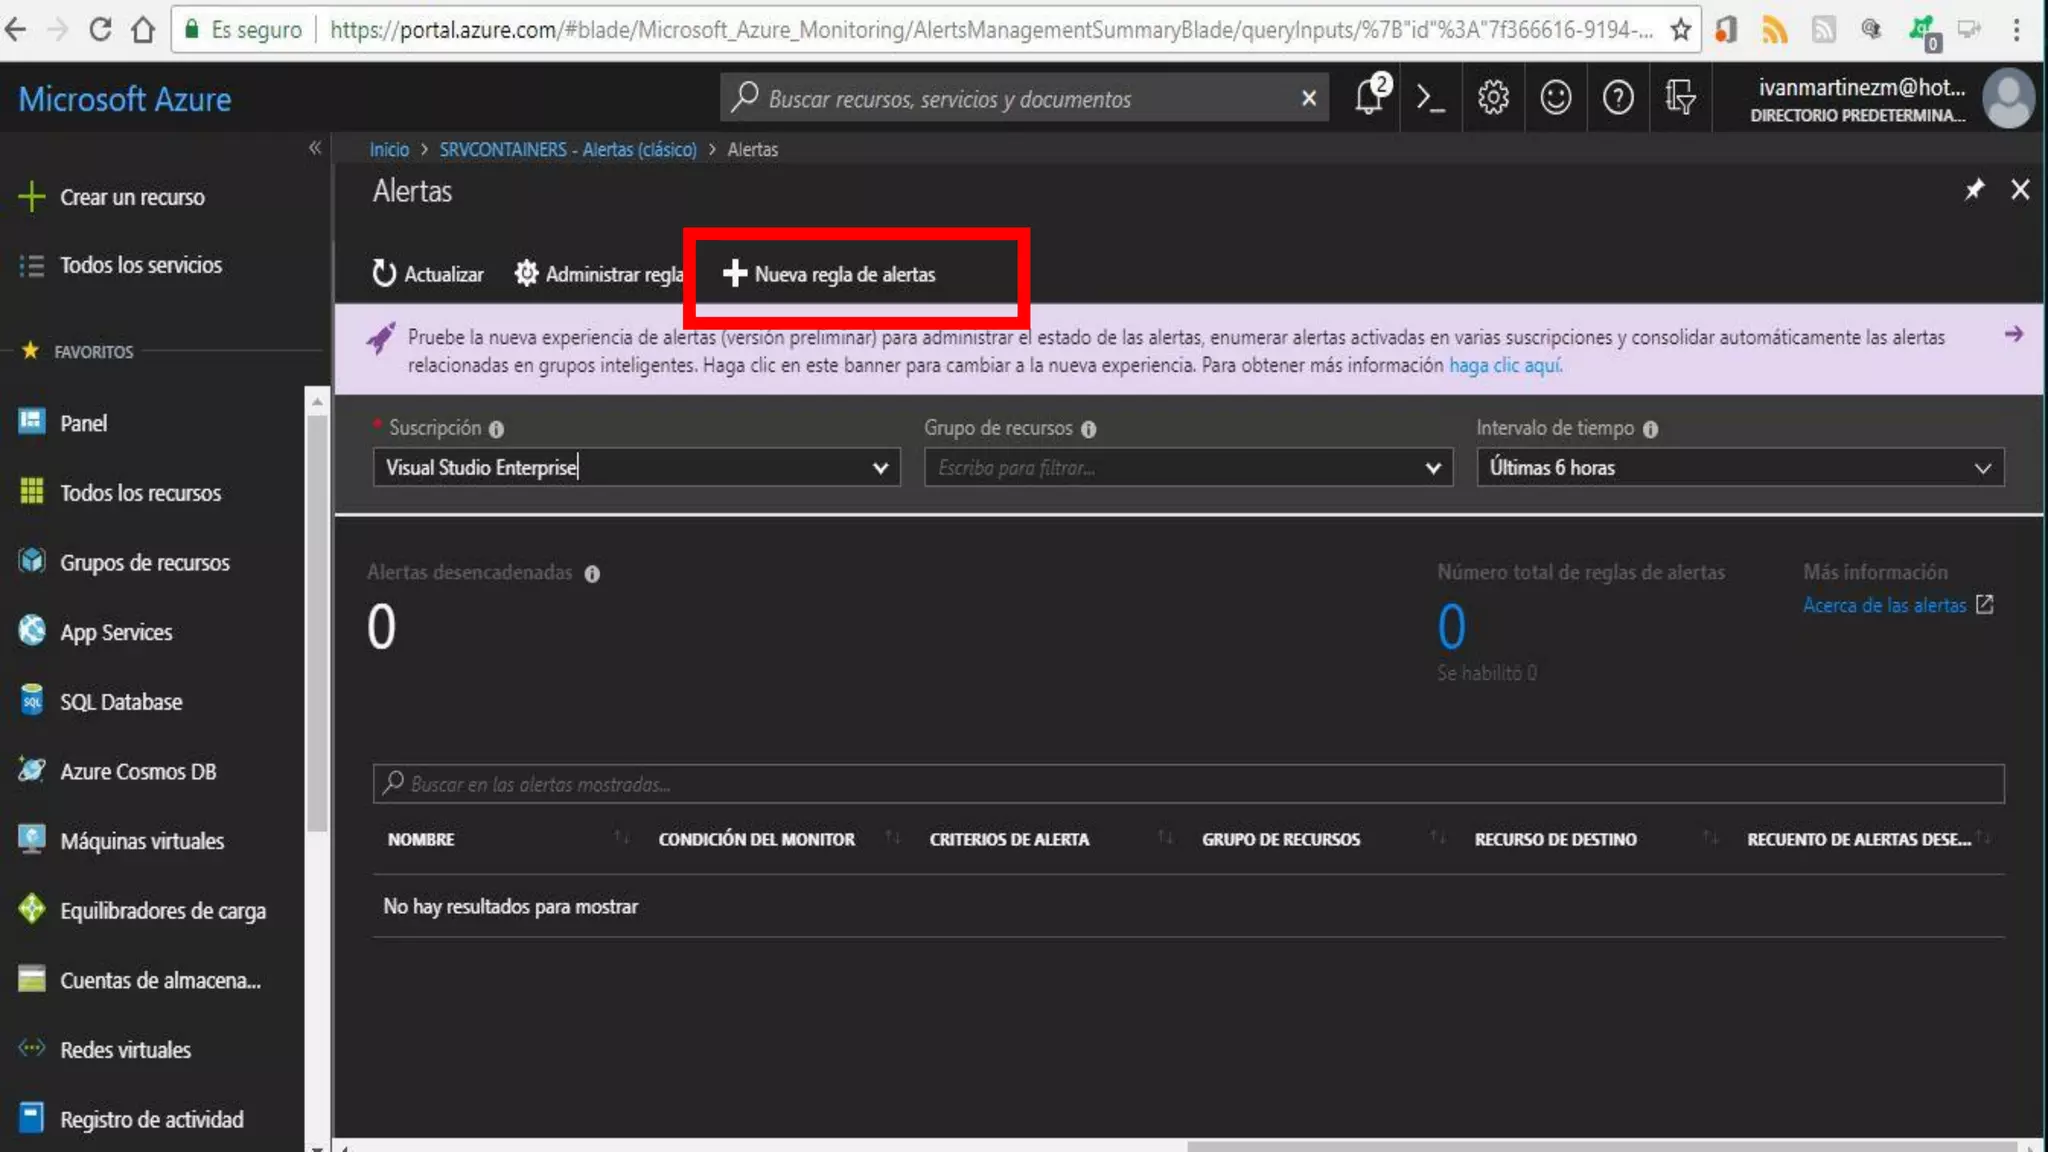The height and width of the screenshot is (1152, 2048).
Task: Open Administrar reglas from toolbar
Action: [598, 274]
